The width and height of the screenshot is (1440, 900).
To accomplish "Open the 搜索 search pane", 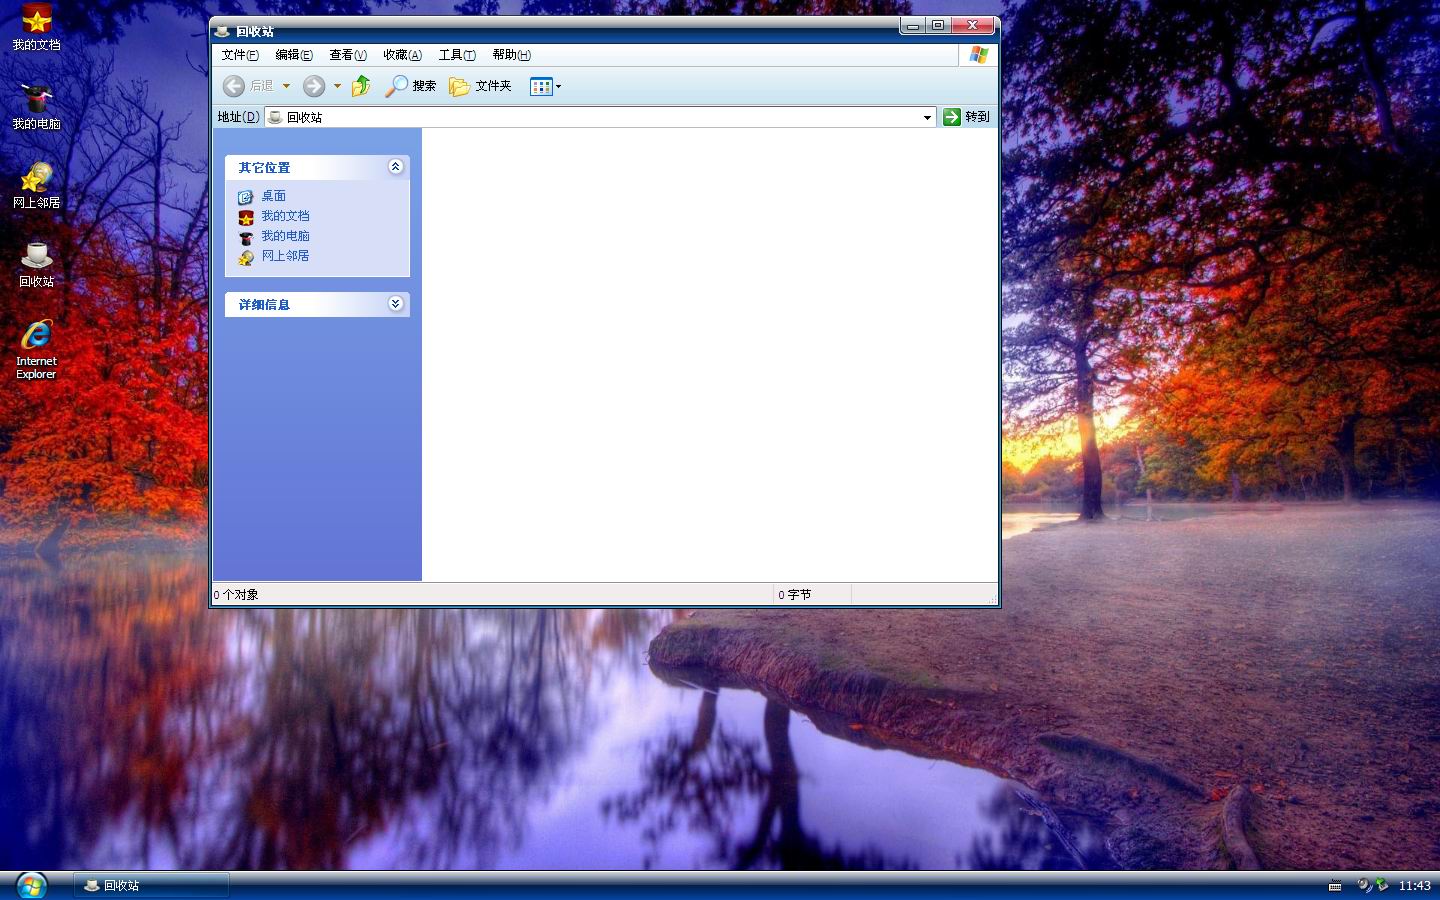I will pos(411,86).
